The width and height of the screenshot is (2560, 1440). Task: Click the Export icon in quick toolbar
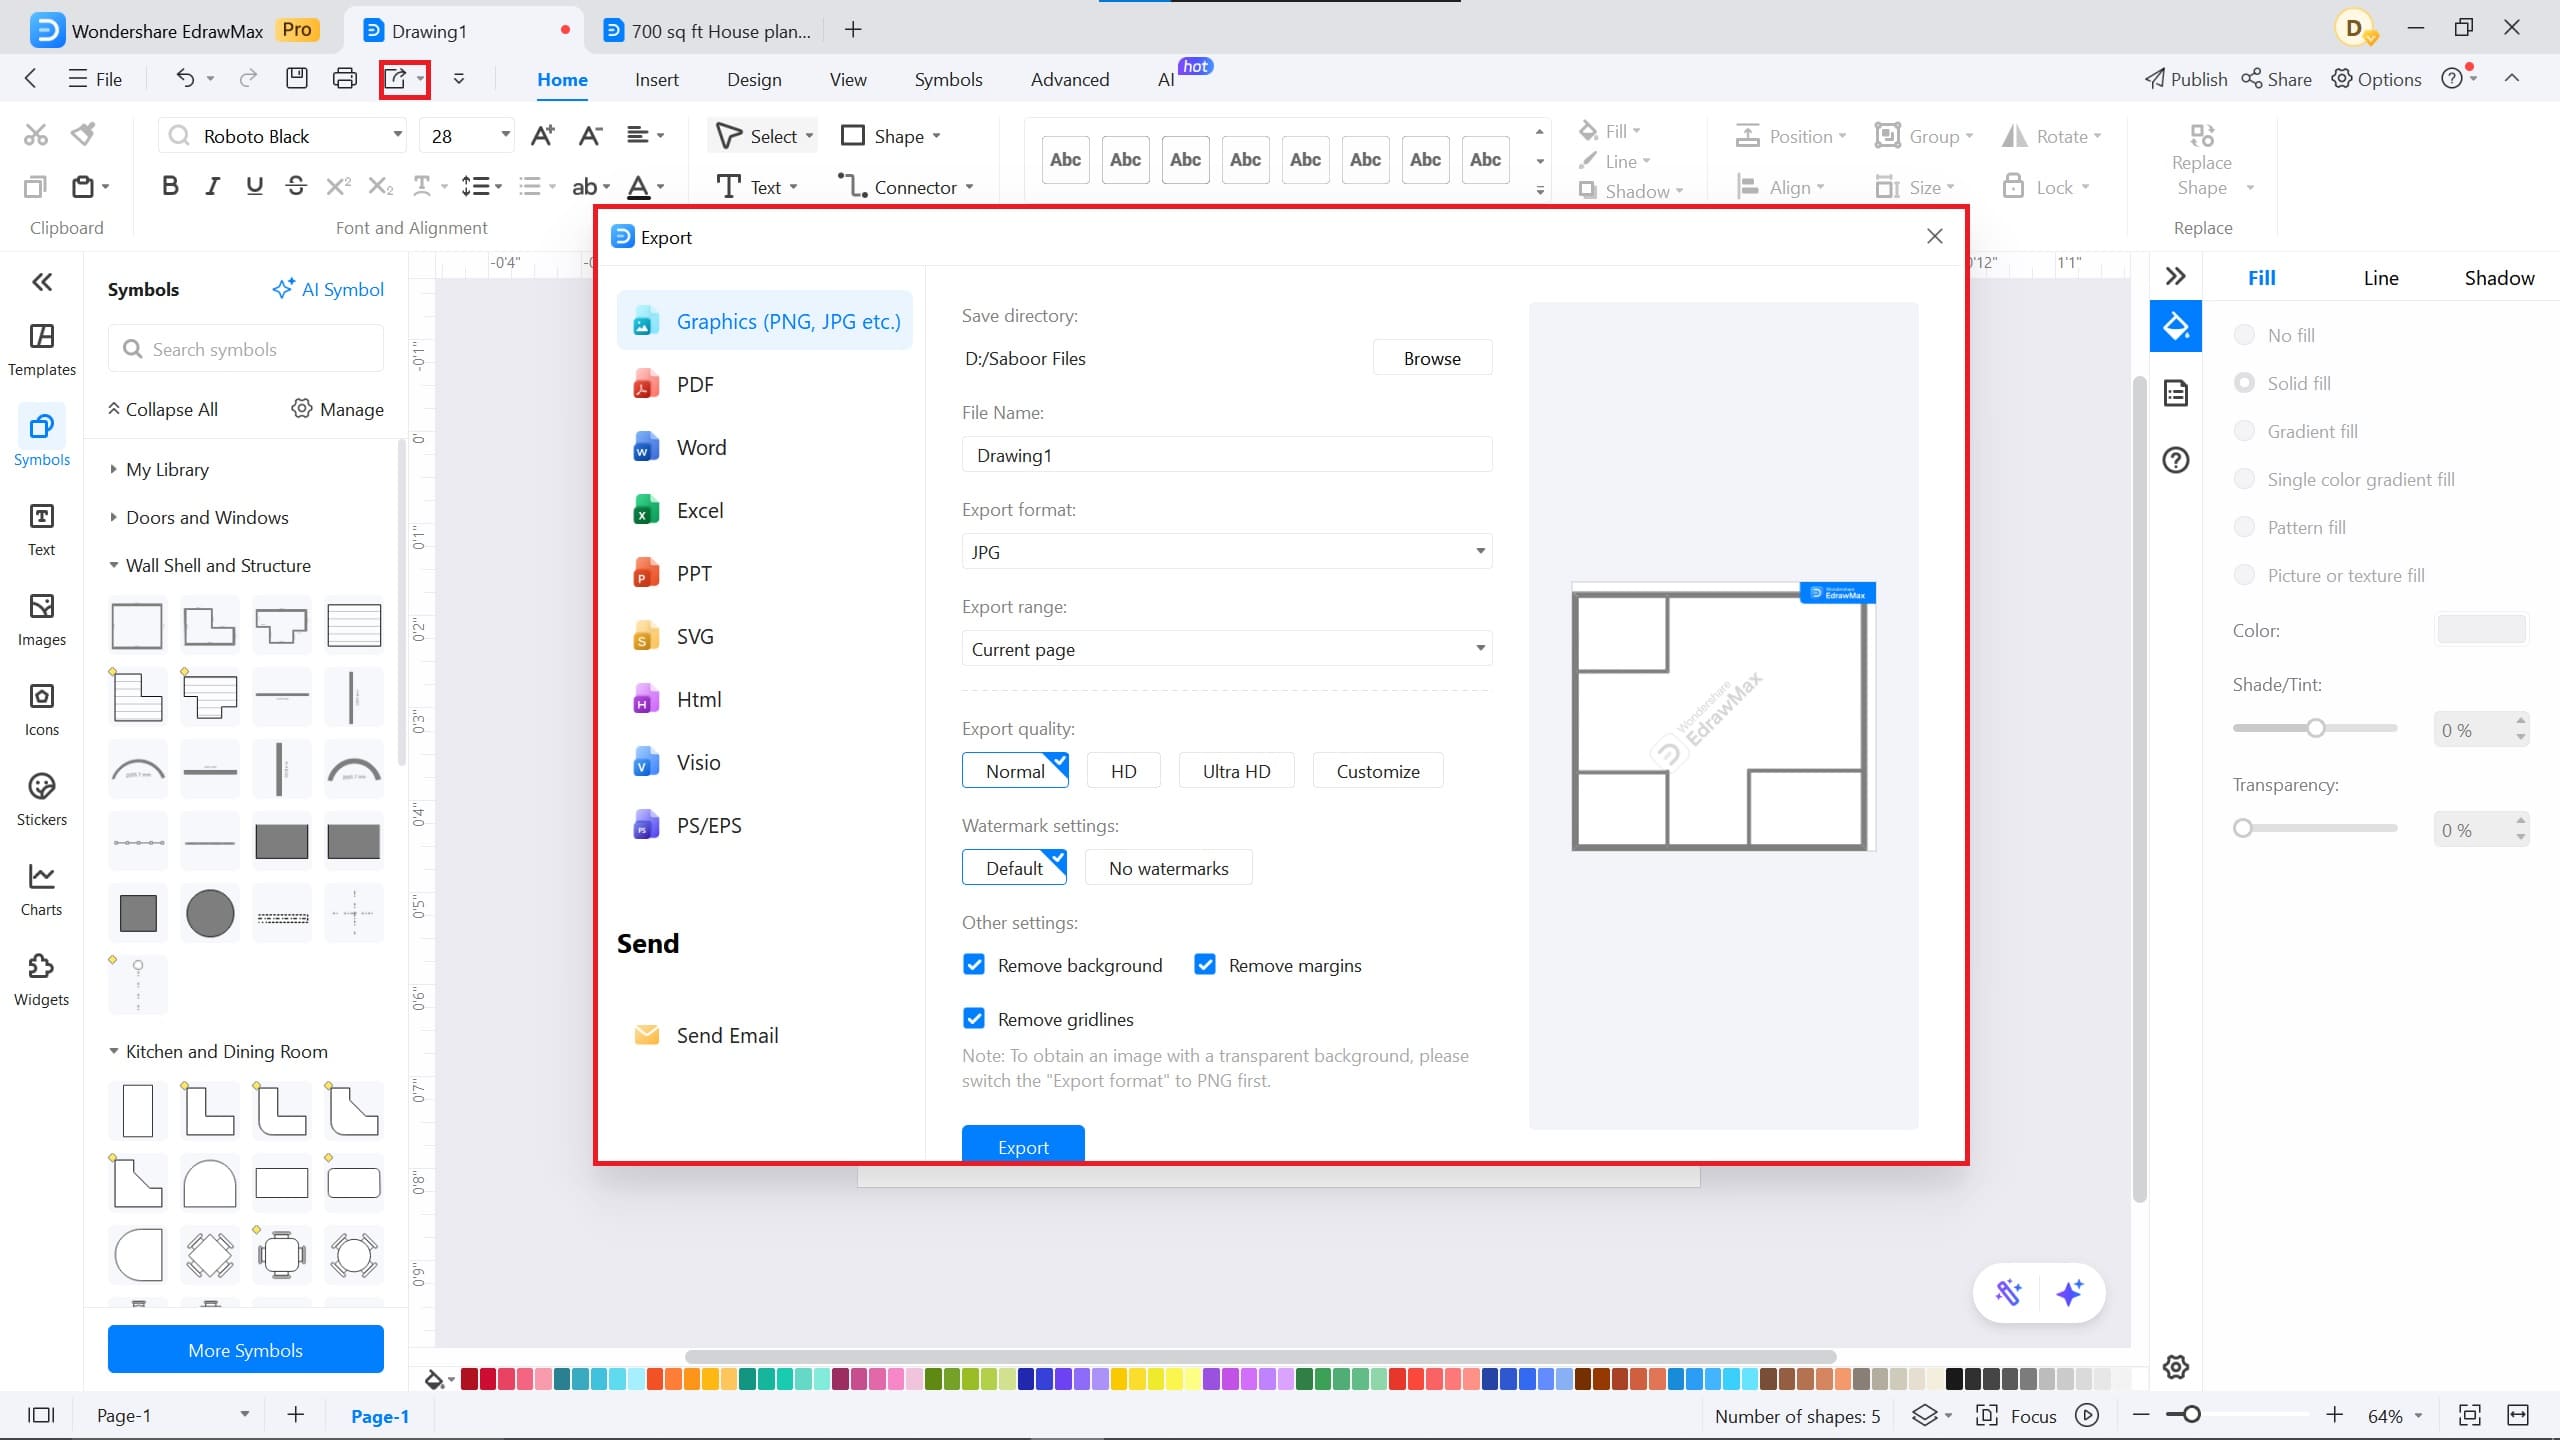(396, 78)
